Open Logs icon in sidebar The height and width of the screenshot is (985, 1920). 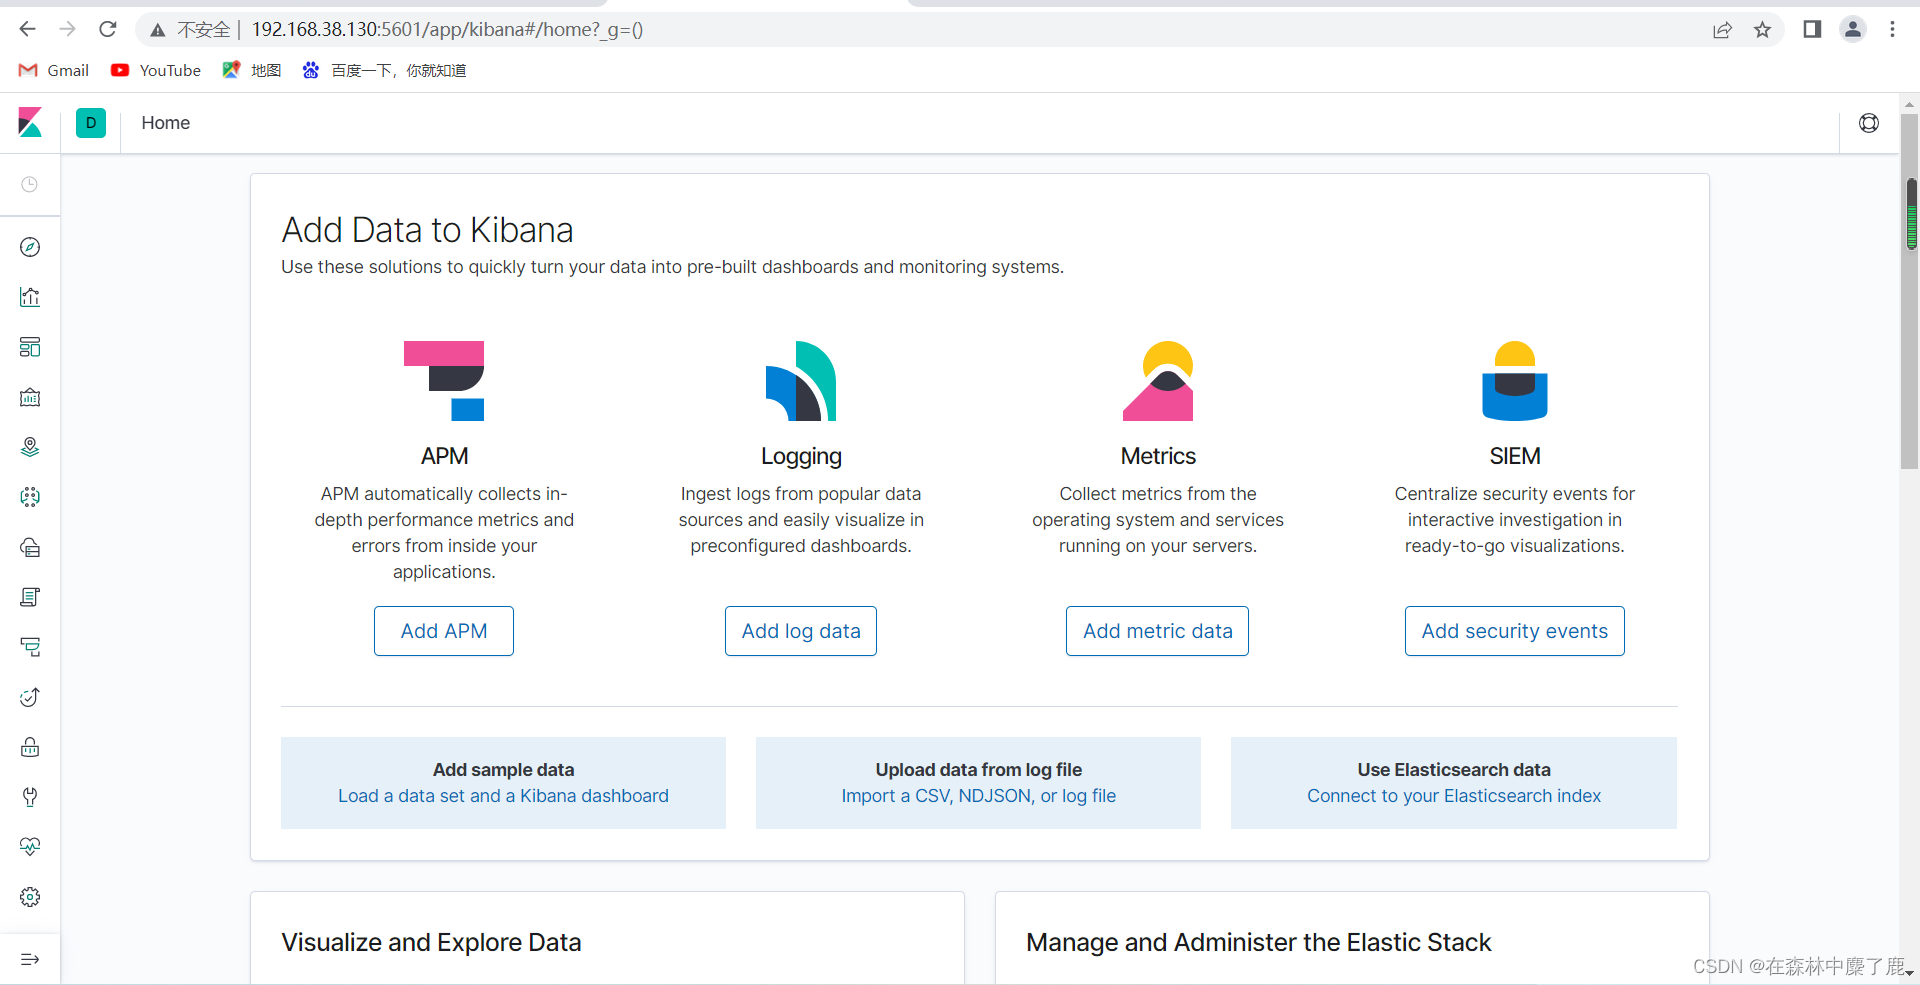coord(30,597)
